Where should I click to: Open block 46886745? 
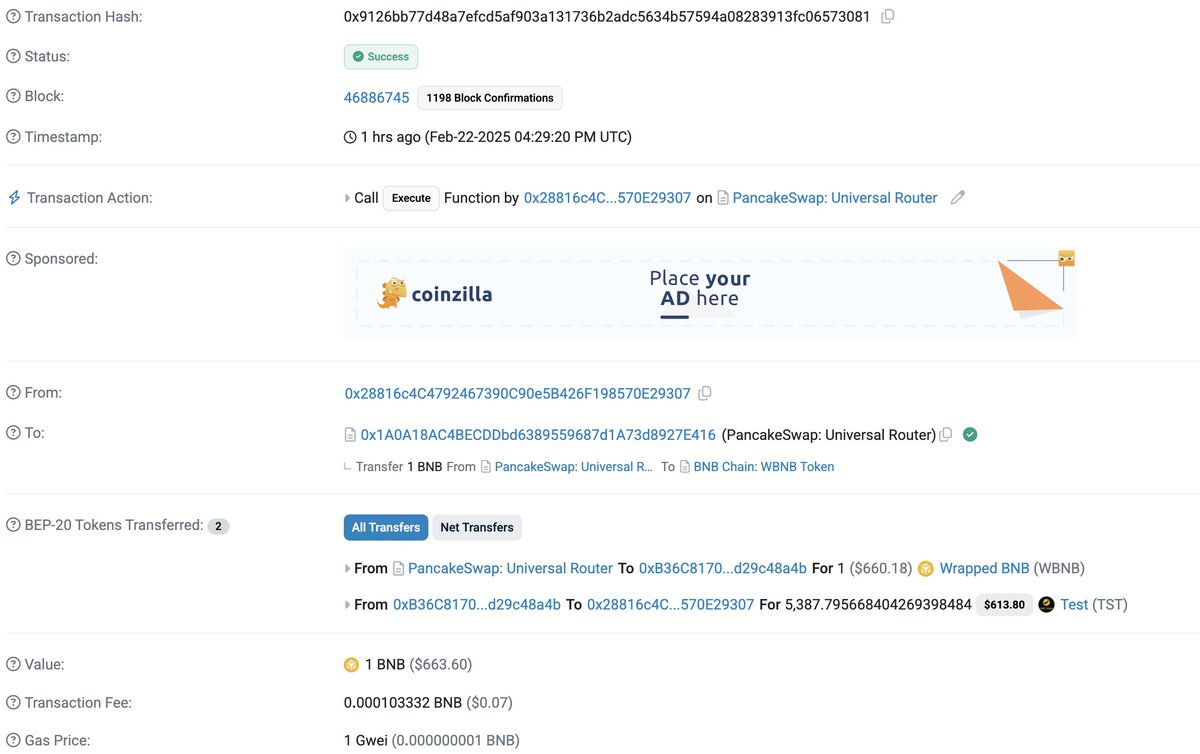tap(377, 97)
